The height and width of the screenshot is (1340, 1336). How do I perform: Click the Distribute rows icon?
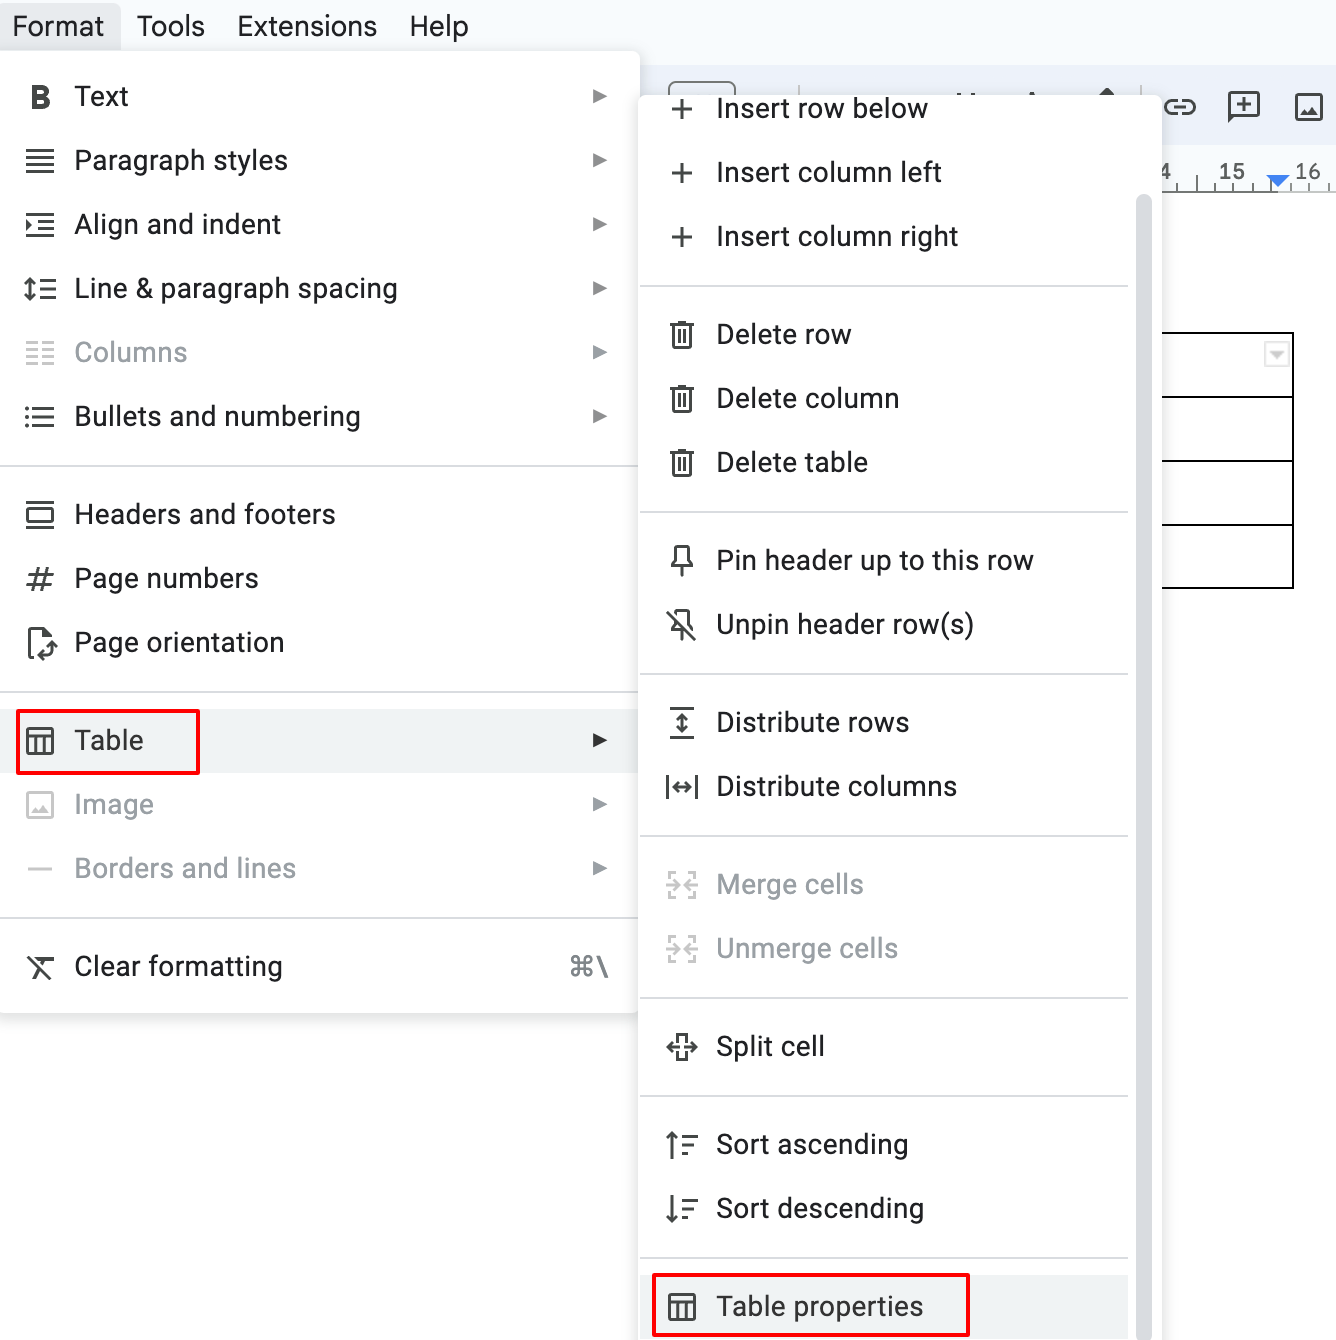(x=682, y=722)
